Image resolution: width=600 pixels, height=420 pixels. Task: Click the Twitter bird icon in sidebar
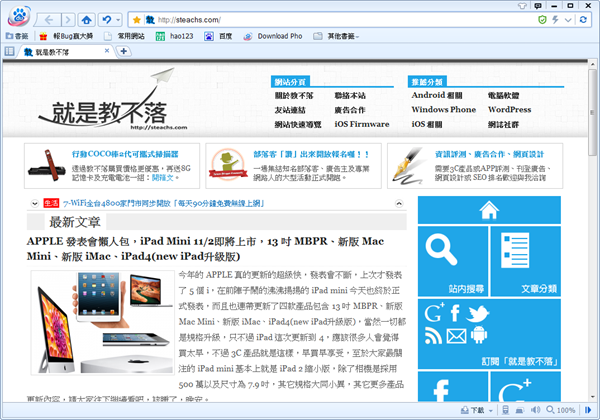coord(476,314)
